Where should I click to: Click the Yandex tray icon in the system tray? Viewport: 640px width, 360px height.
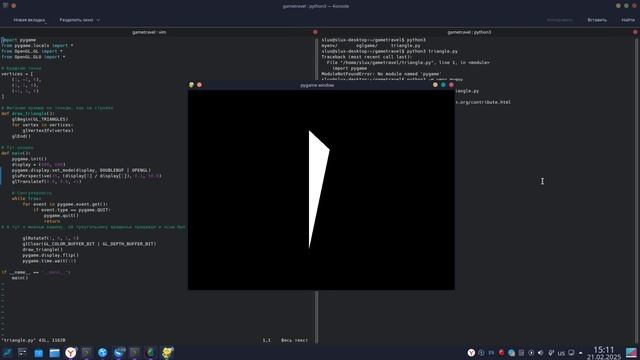click(471, 353)
